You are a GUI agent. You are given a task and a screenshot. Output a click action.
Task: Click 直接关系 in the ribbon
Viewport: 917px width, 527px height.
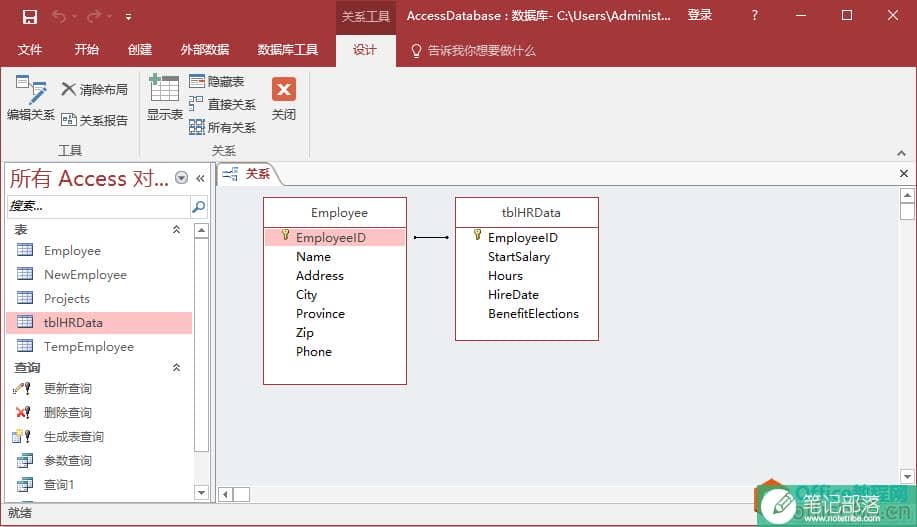click(223, 104)
